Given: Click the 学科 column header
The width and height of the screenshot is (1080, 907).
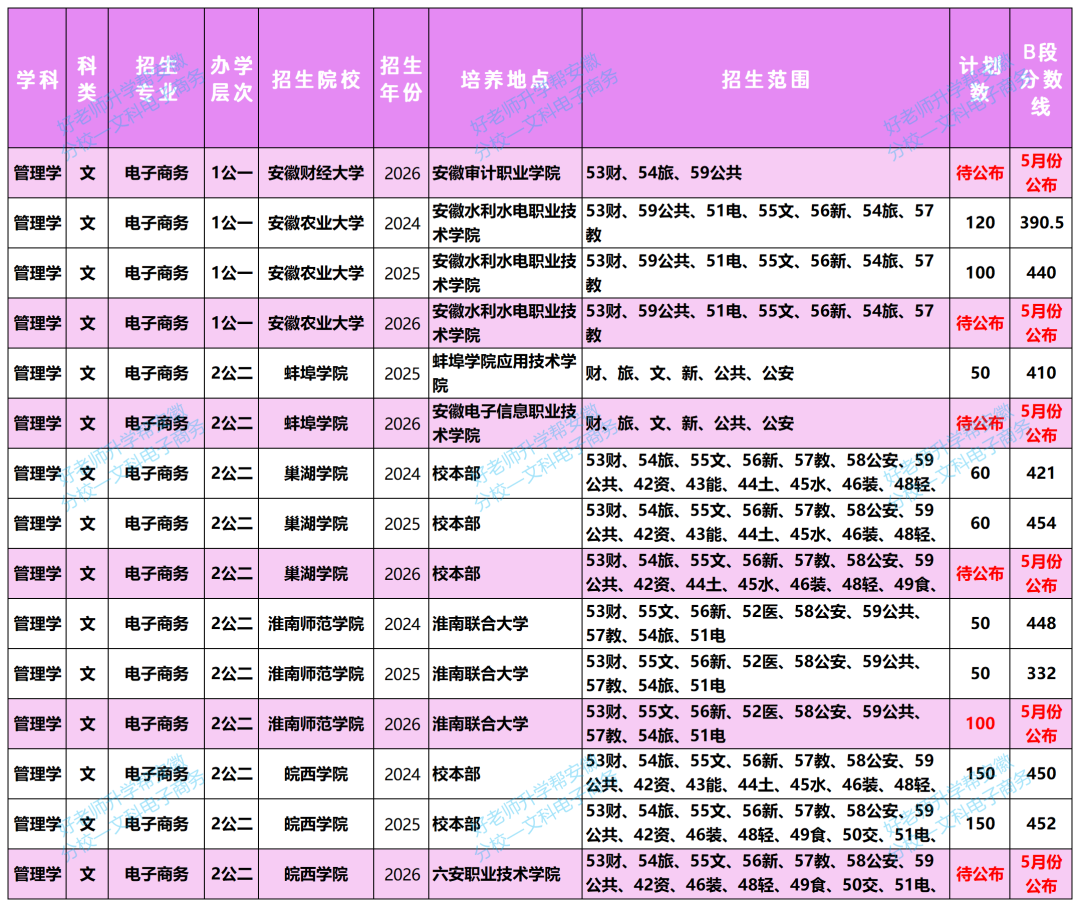Looking at the screenshot, I should coord(37,79).
